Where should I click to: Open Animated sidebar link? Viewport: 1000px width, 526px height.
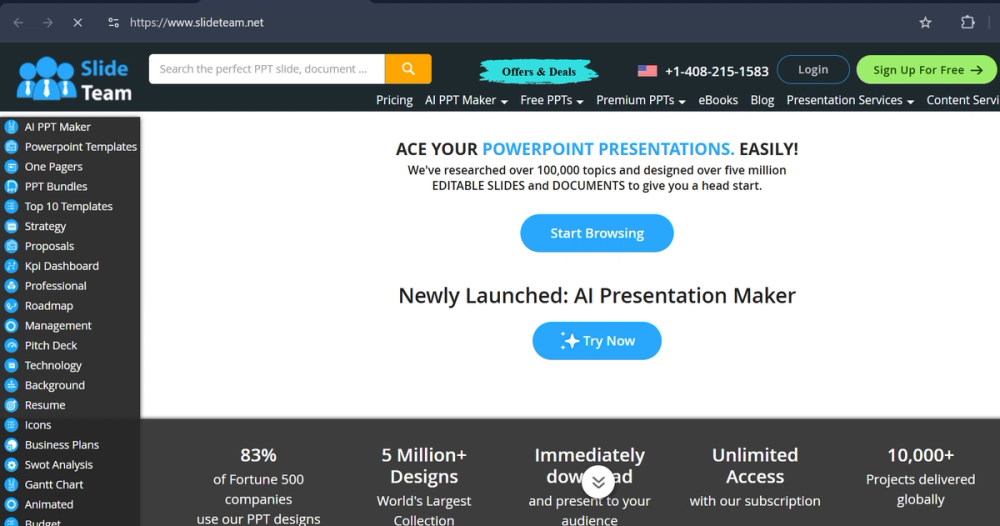pyautogui.click(x=49, y=504)
